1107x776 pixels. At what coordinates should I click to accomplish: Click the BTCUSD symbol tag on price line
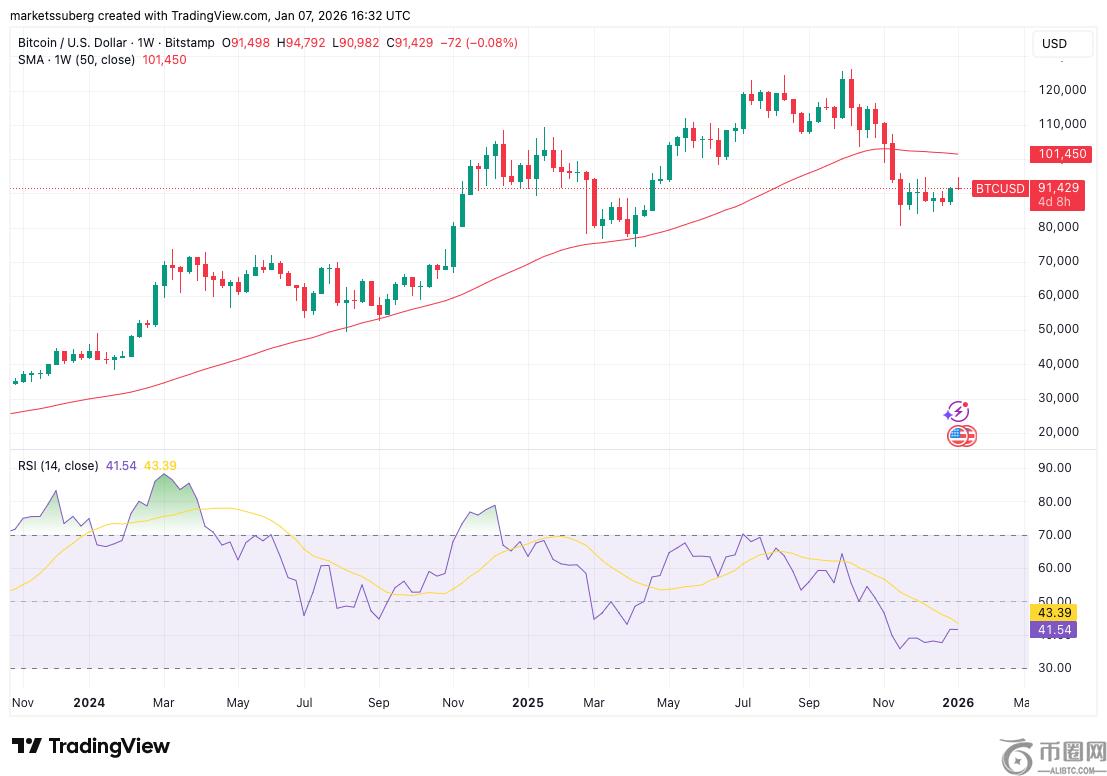point(999,189)
